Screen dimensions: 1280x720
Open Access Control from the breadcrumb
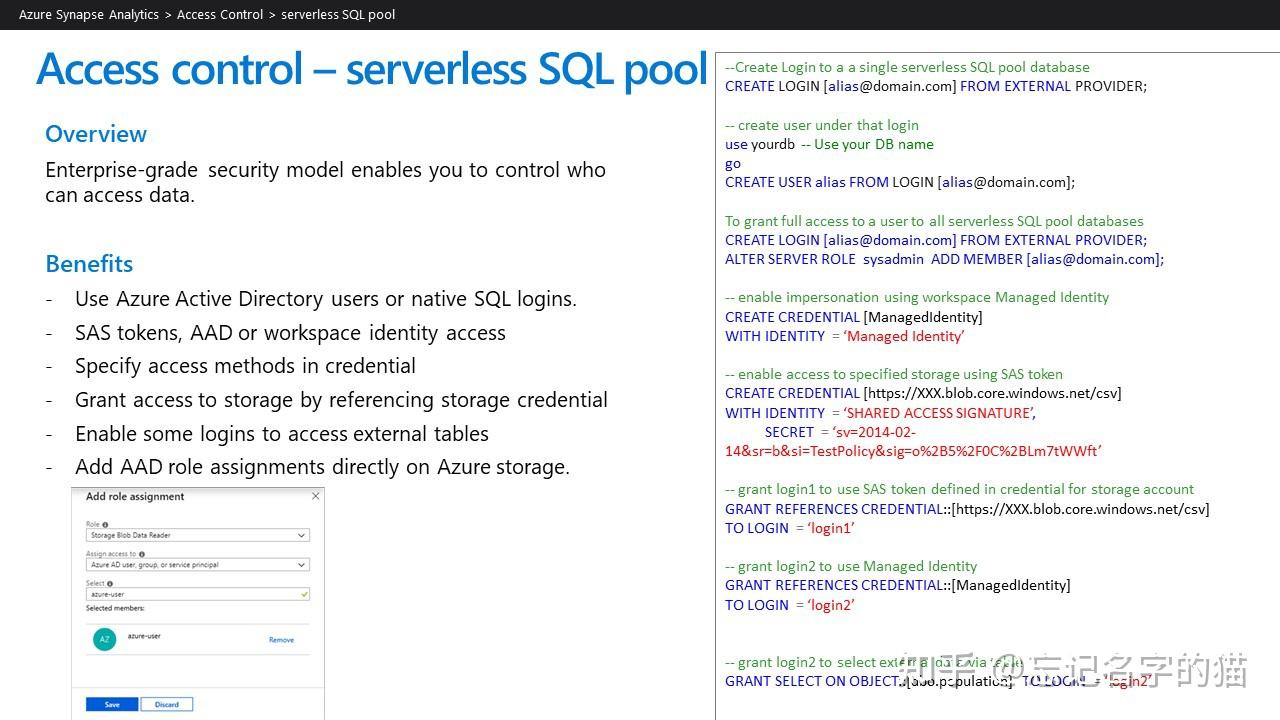pyautogui.click(x=220, y=15)
